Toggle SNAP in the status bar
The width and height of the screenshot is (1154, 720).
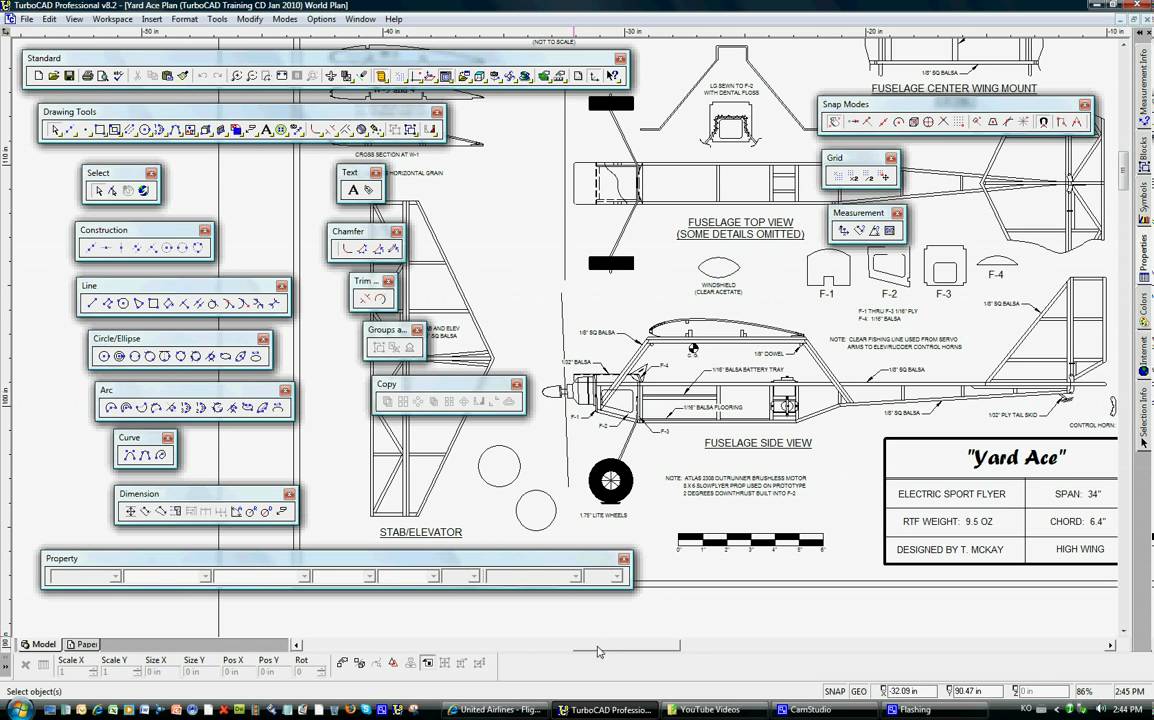pos(836,690)
